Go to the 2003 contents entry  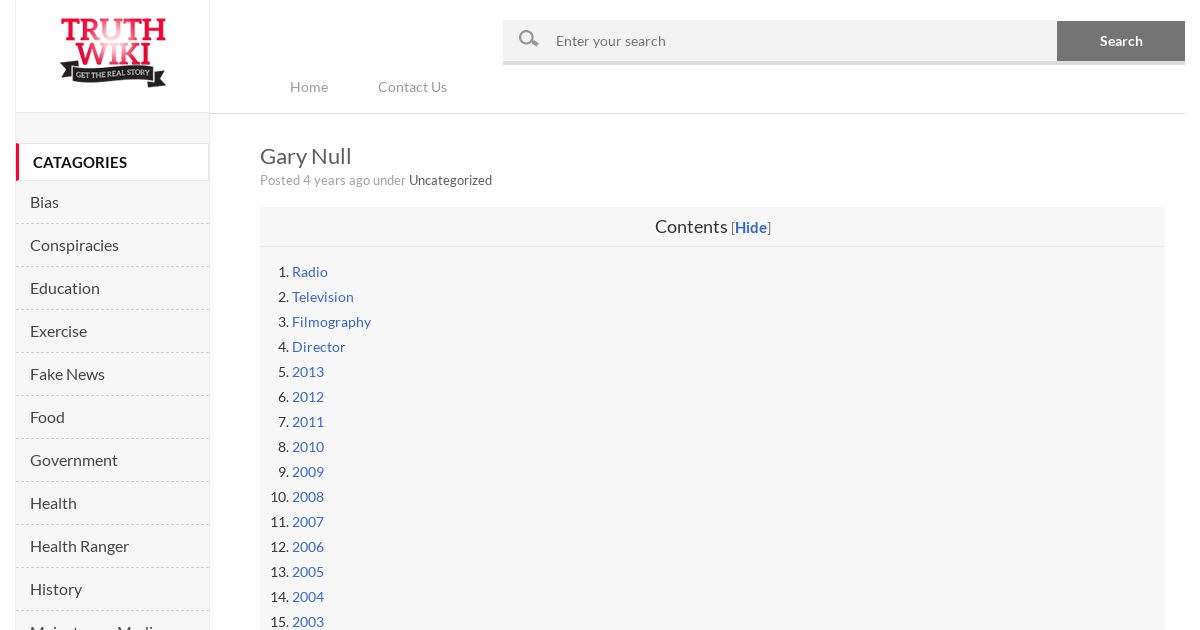(308, 622)
